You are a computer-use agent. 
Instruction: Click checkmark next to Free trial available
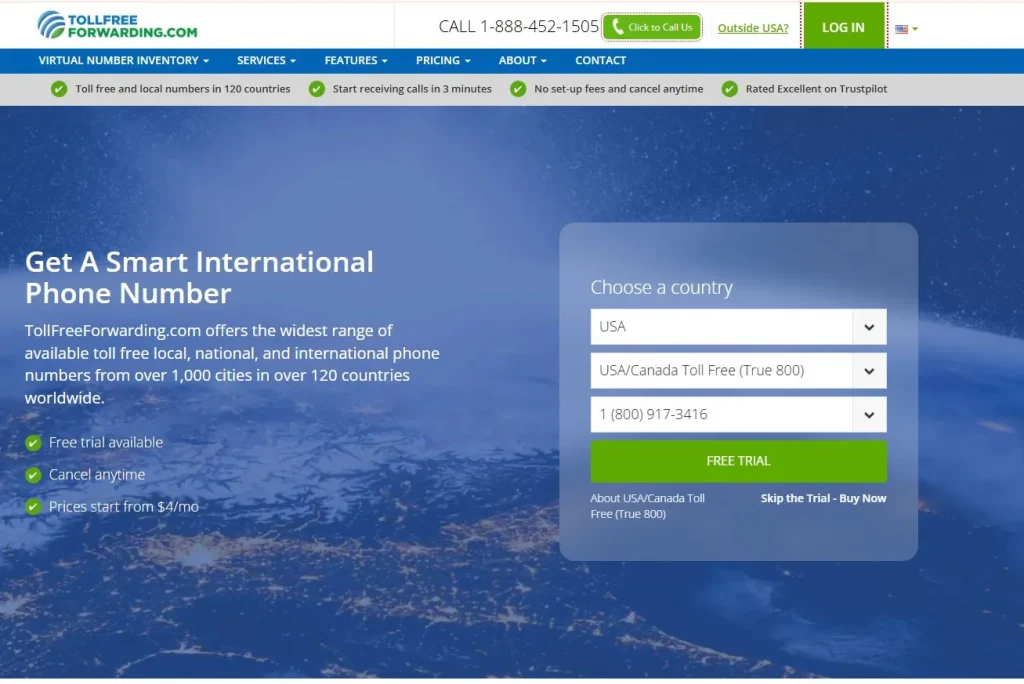pos(33,443)
